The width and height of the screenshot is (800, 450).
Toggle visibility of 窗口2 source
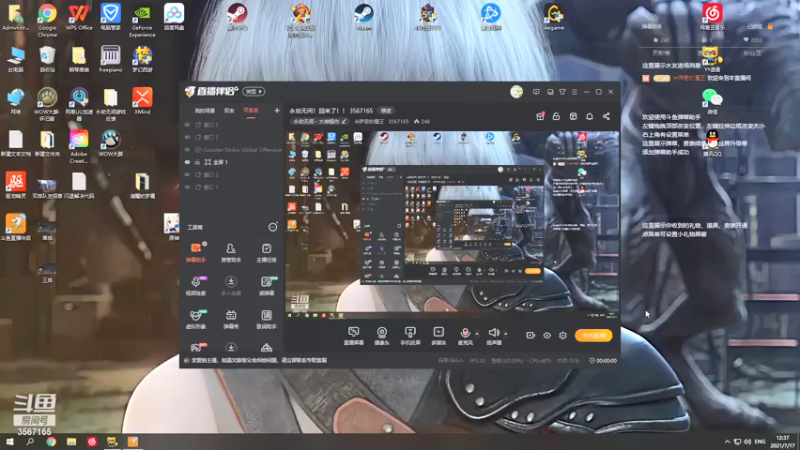pyautogui.click(x=187, y=174)
